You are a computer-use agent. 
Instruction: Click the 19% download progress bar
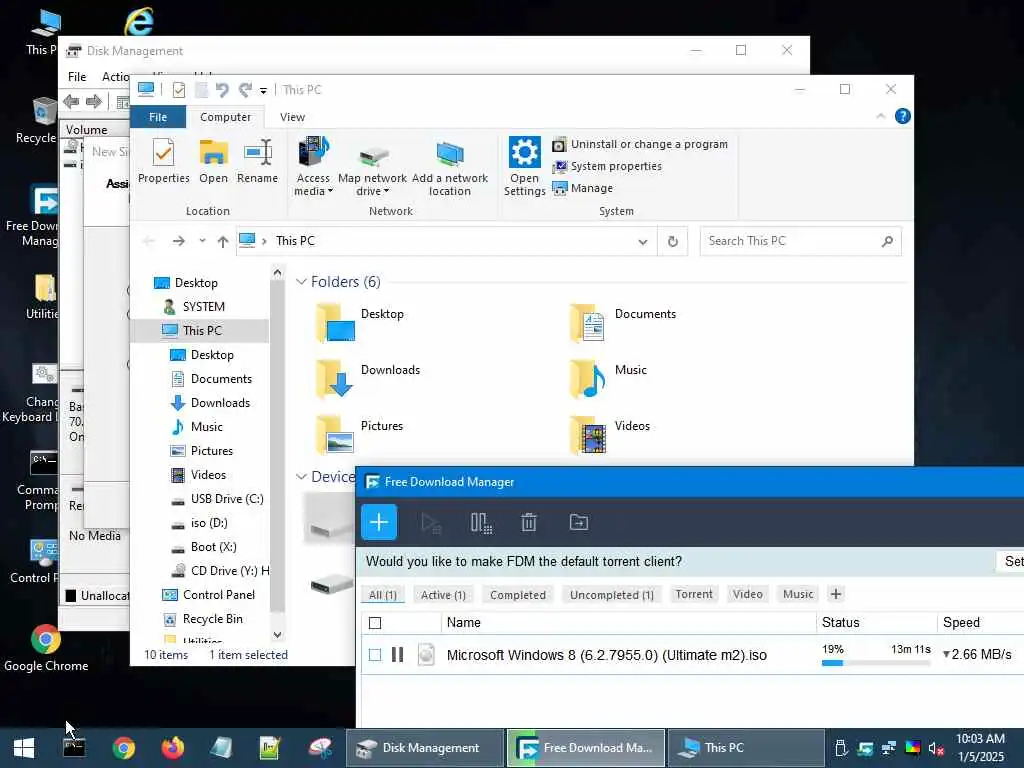coord(875,663)
